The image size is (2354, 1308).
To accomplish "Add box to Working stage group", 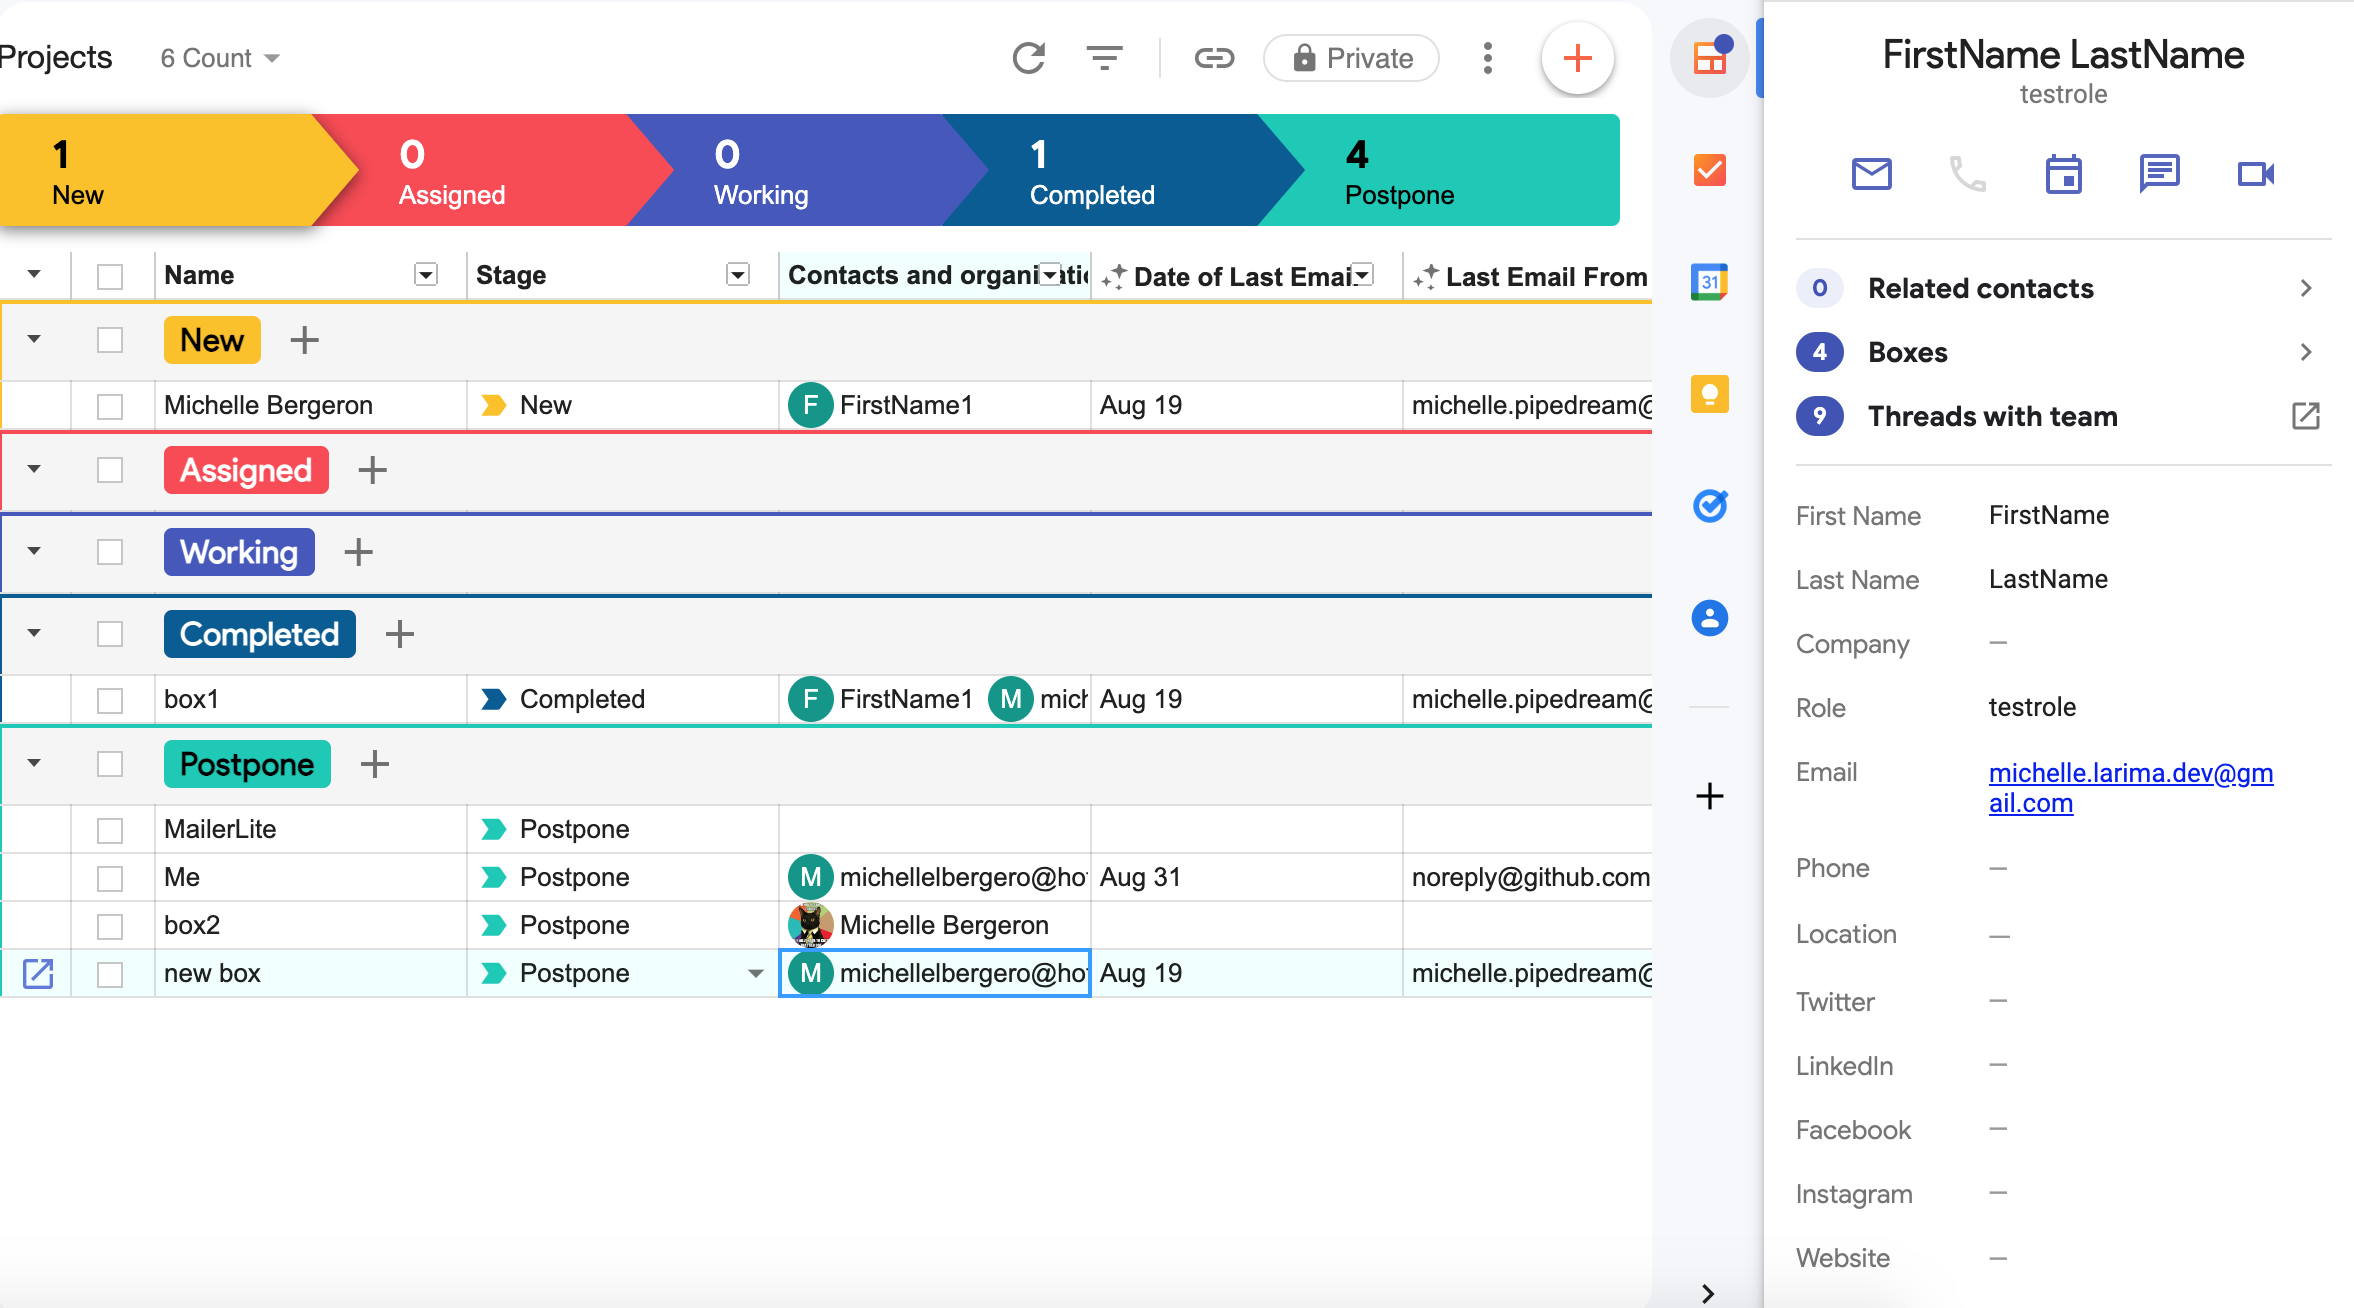I will (x=358, y=552).
